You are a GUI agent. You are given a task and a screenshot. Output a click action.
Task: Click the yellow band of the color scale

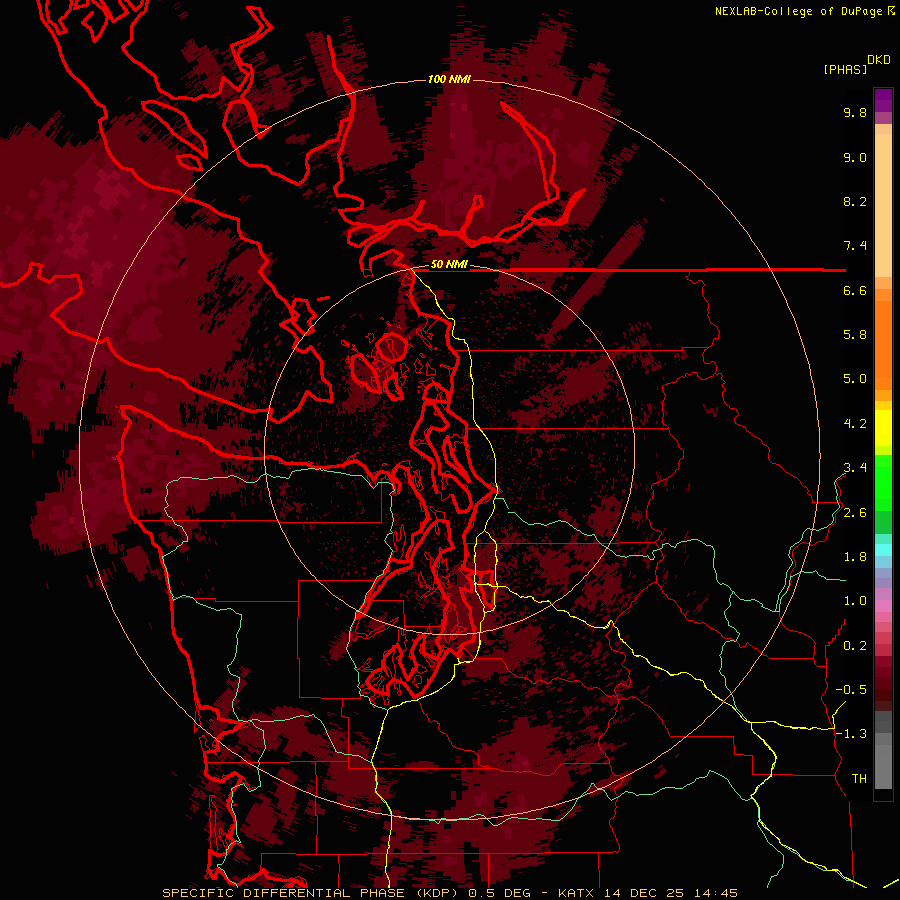tap(883, 428)
